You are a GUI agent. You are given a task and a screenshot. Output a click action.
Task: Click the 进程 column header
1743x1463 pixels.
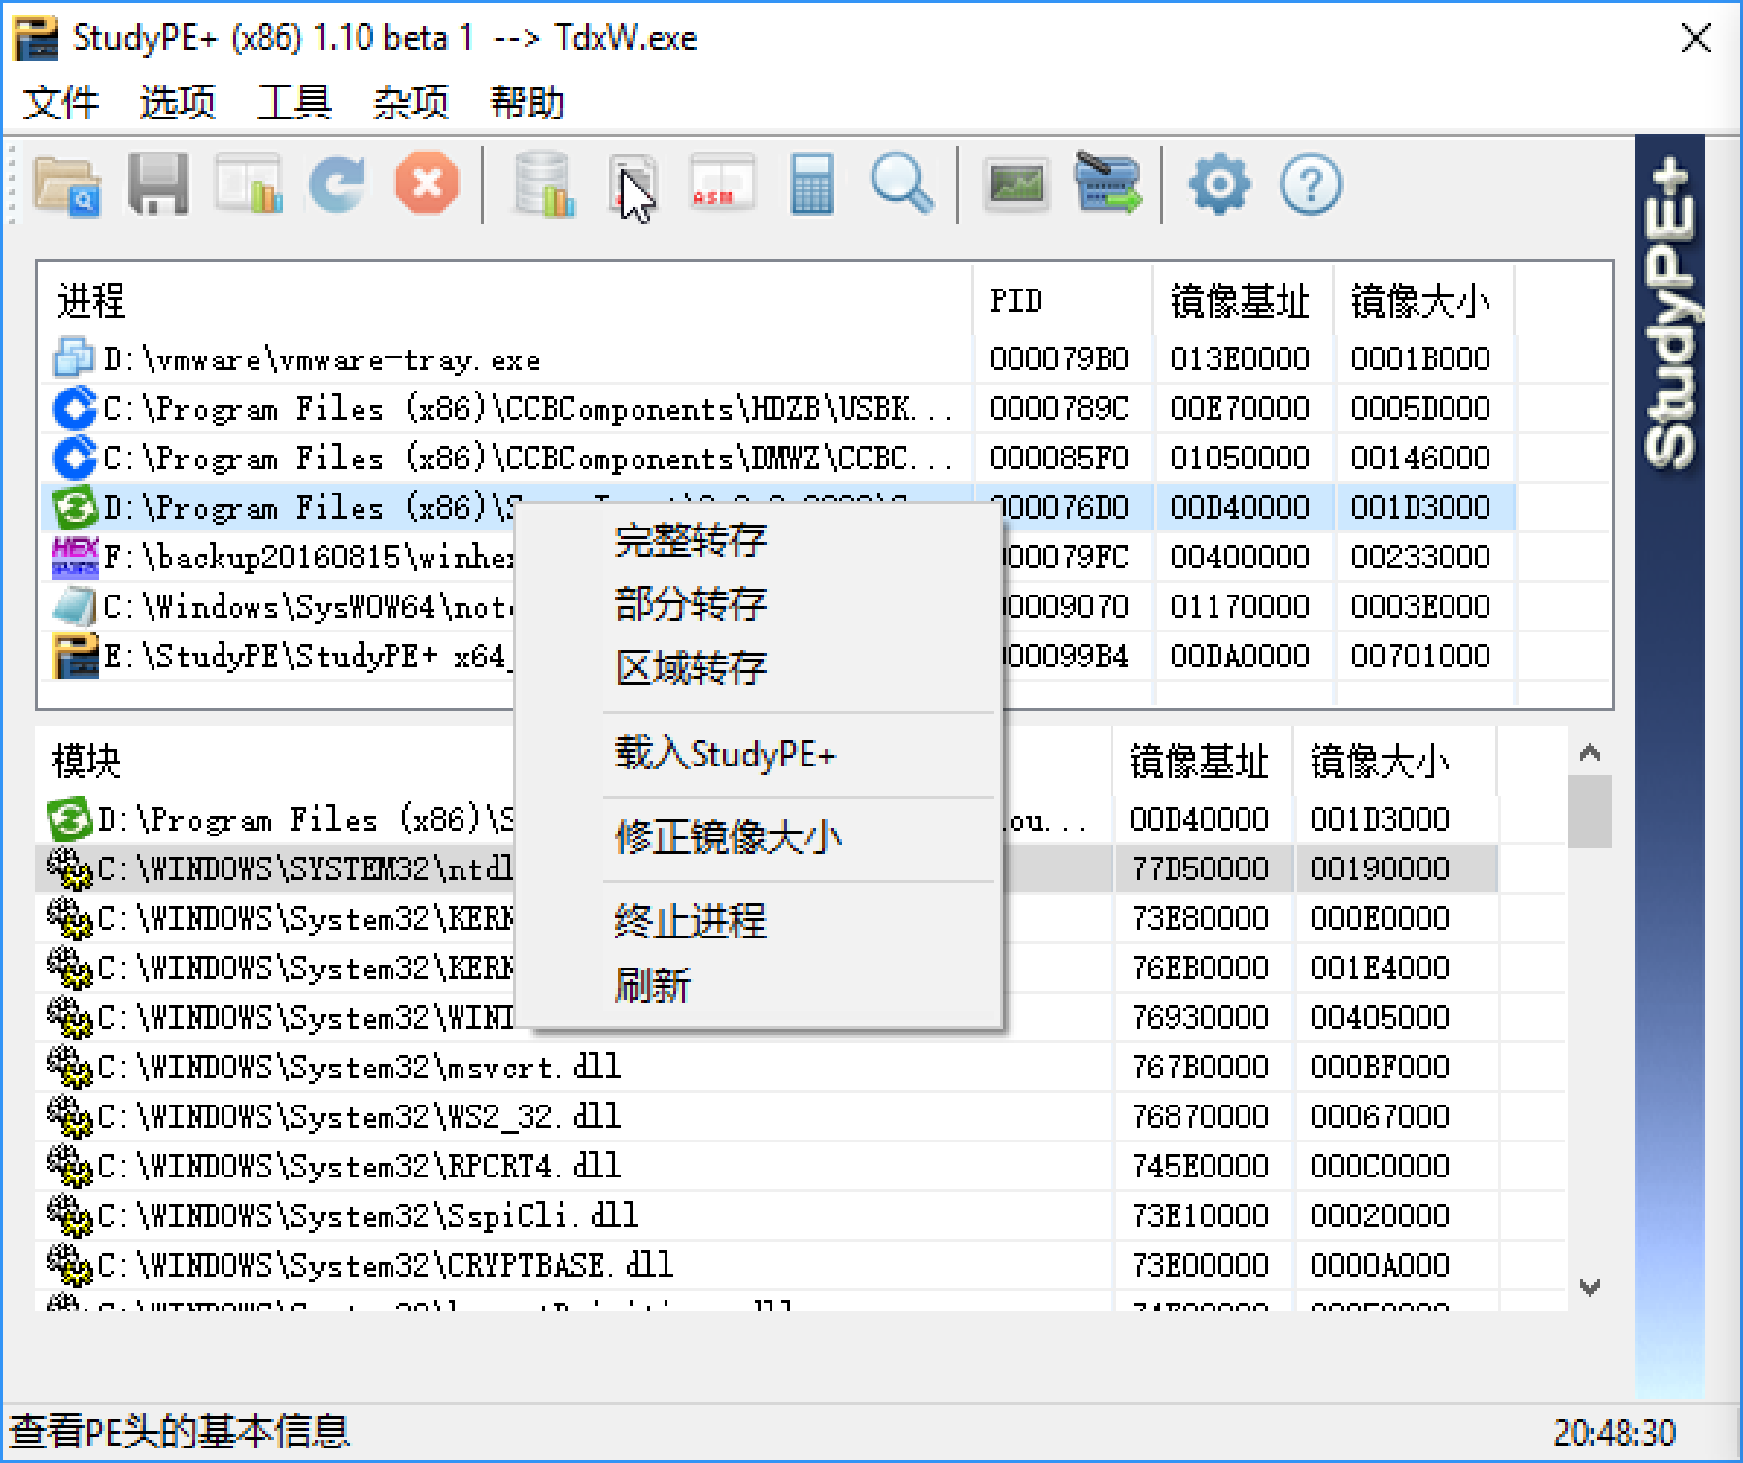coord(505,300)
